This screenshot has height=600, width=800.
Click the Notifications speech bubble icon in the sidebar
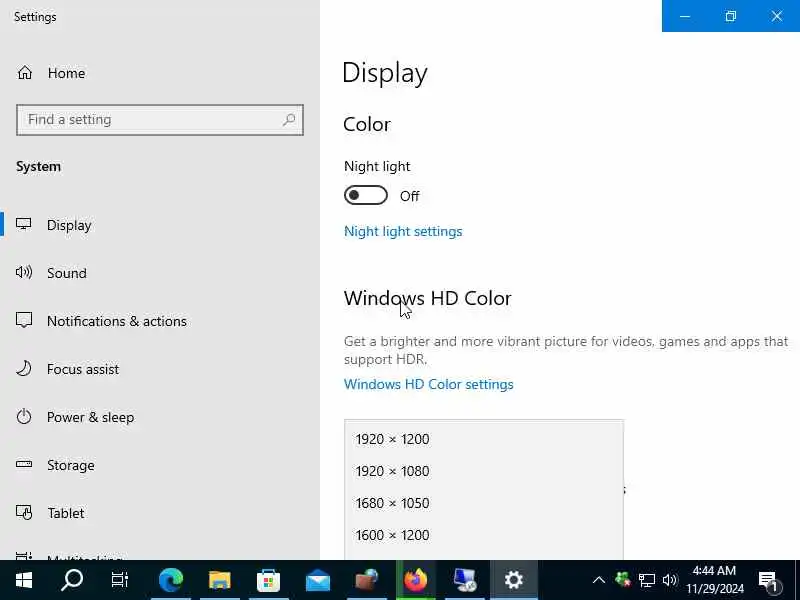pyautogui.click(x=24, y=320)
